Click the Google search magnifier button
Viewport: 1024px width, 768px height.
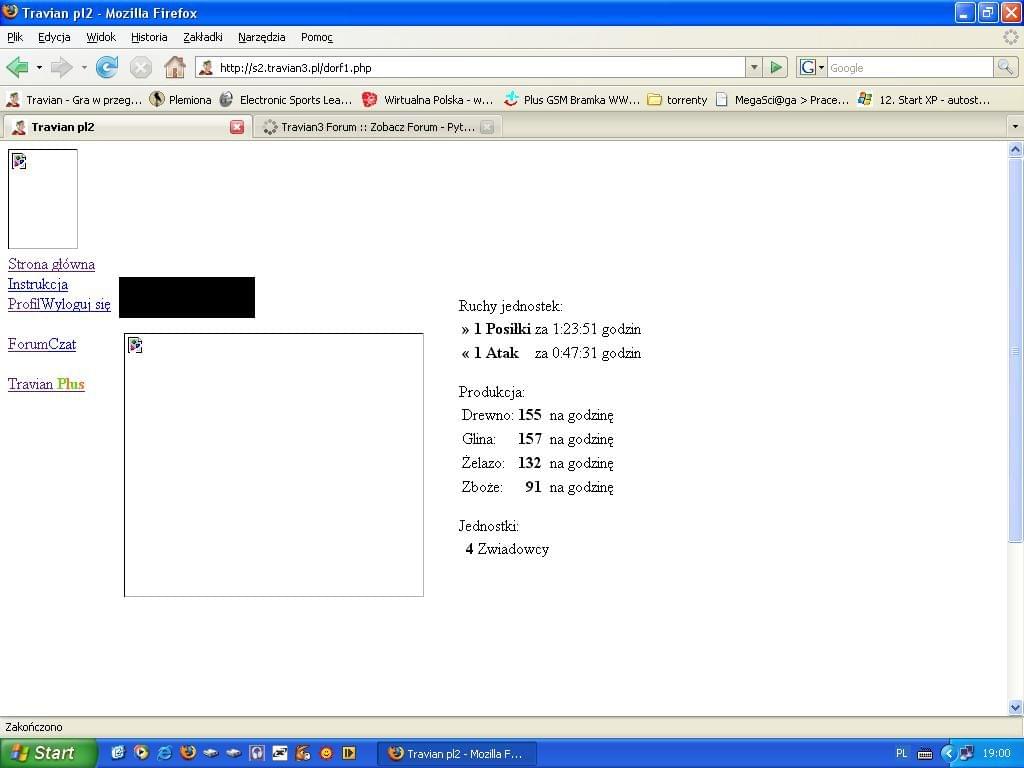[x=1005, y=67]
